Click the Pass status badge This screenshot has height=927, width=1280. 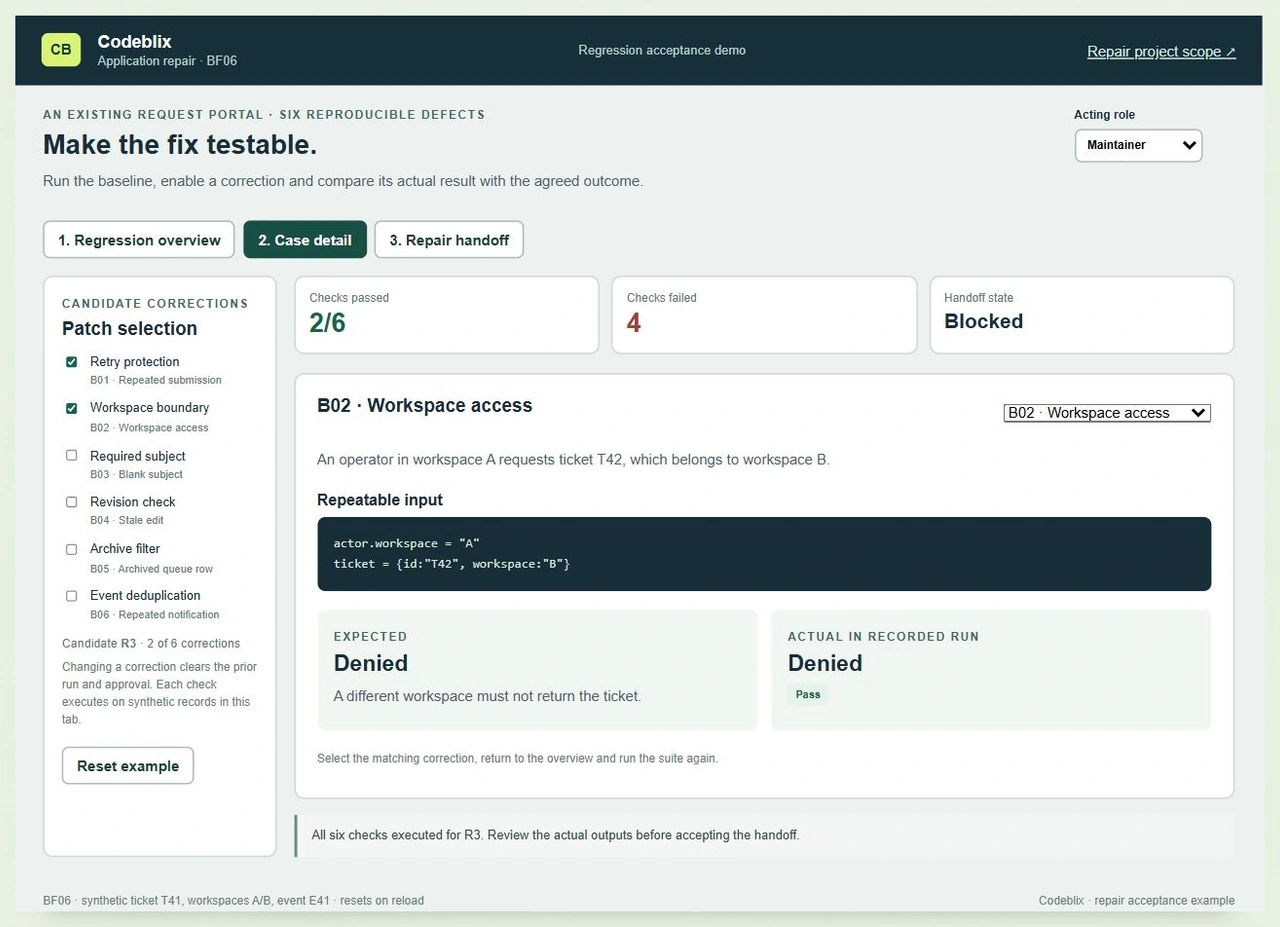click(x=808, y=694)
